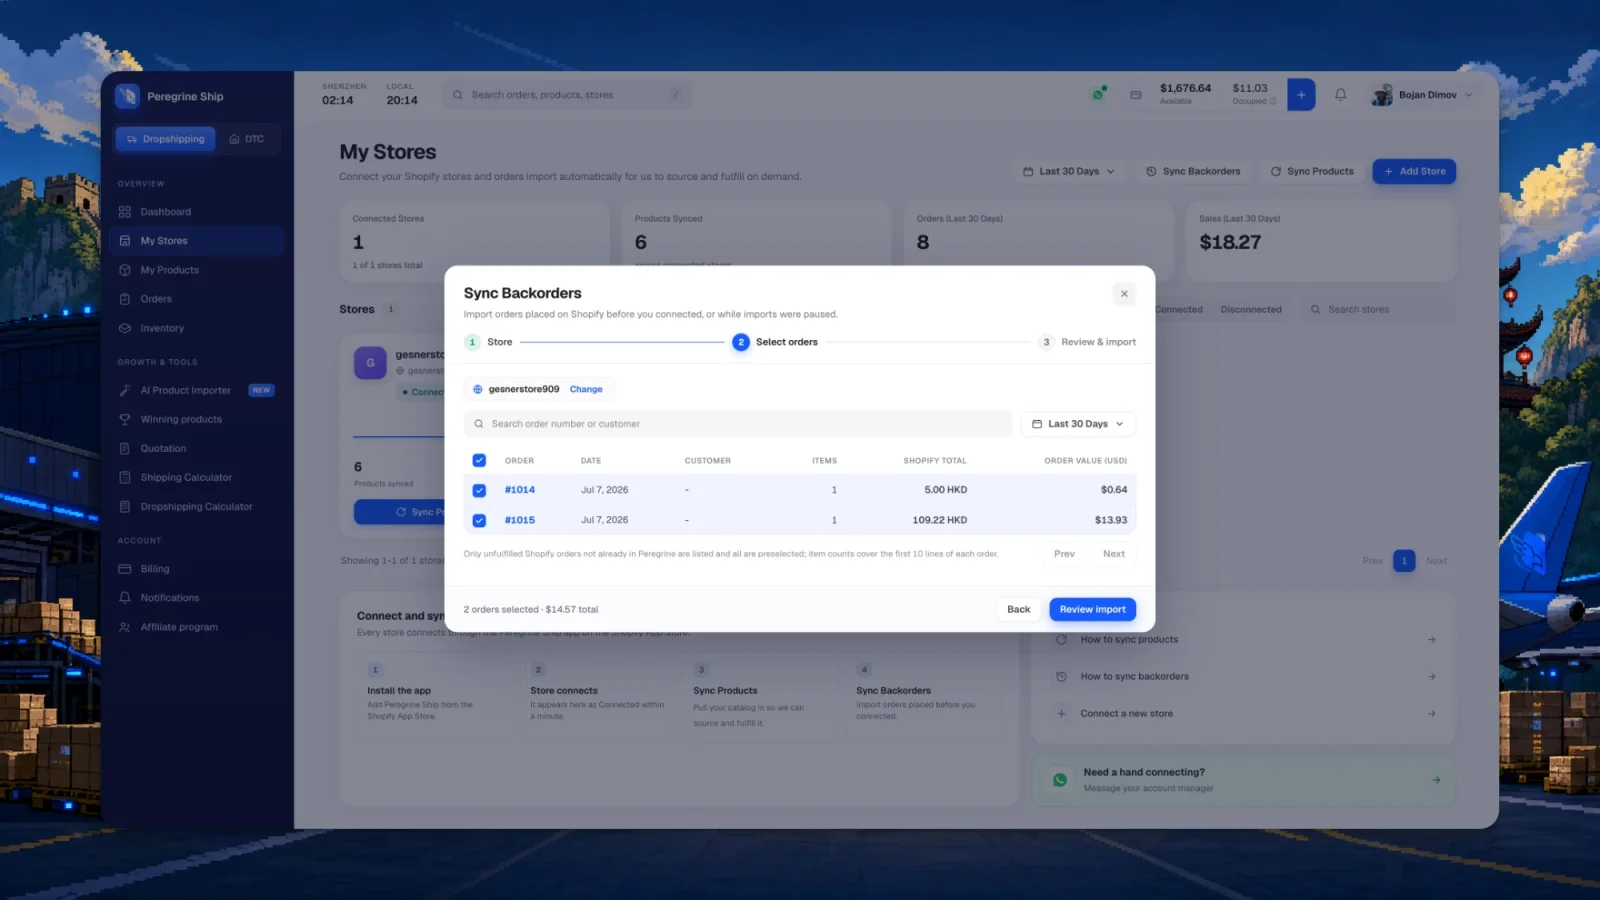Viewport: 1600px width, 900px height.
Task: Open How to sync products guide
Action: pyautogui.click(x=1244, y=640)
